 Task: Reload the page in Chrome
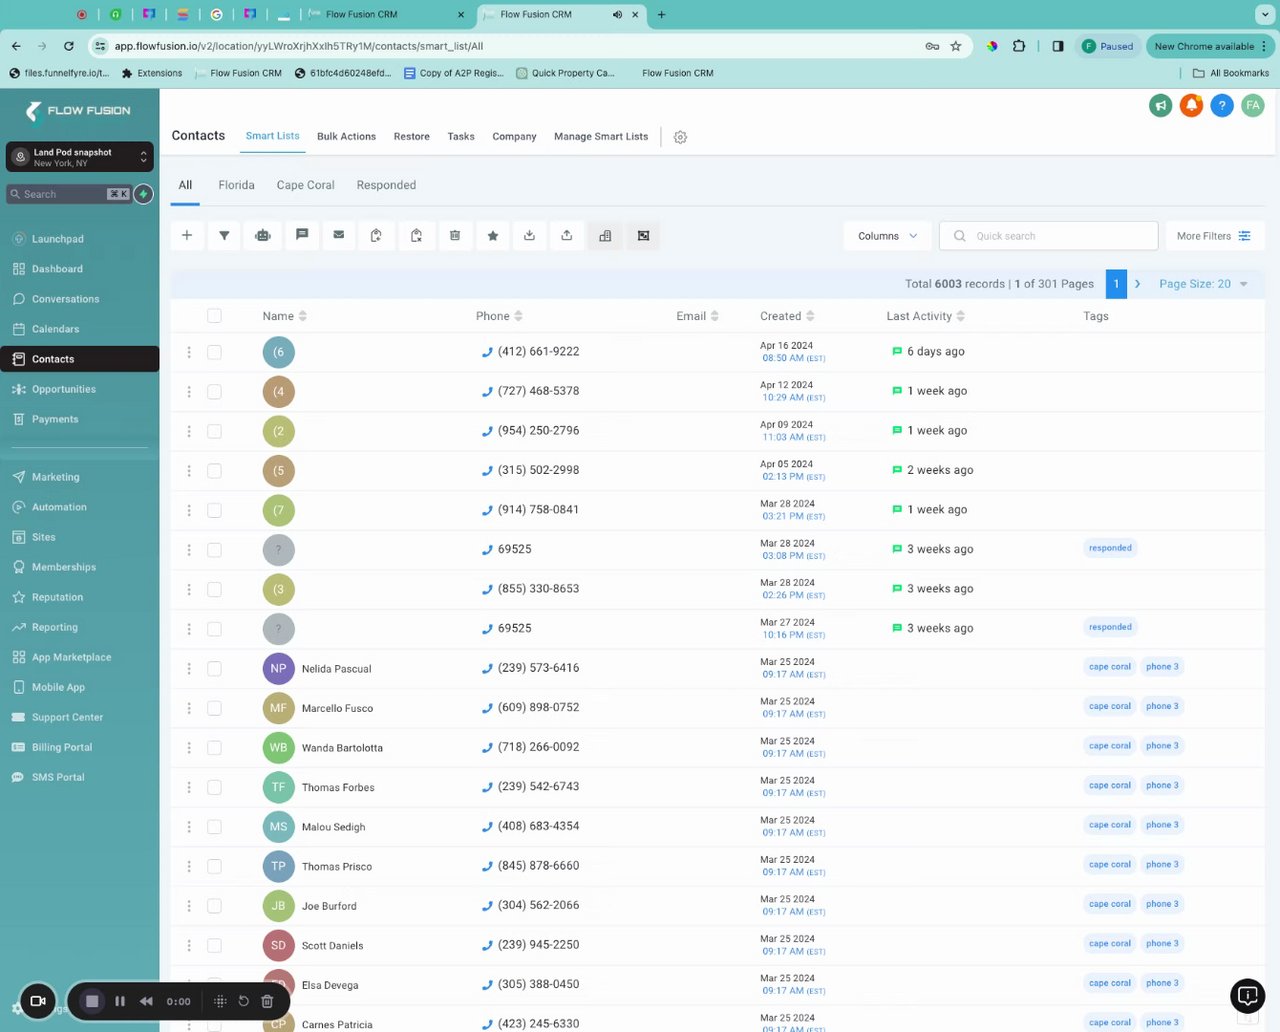click(68, 46)
